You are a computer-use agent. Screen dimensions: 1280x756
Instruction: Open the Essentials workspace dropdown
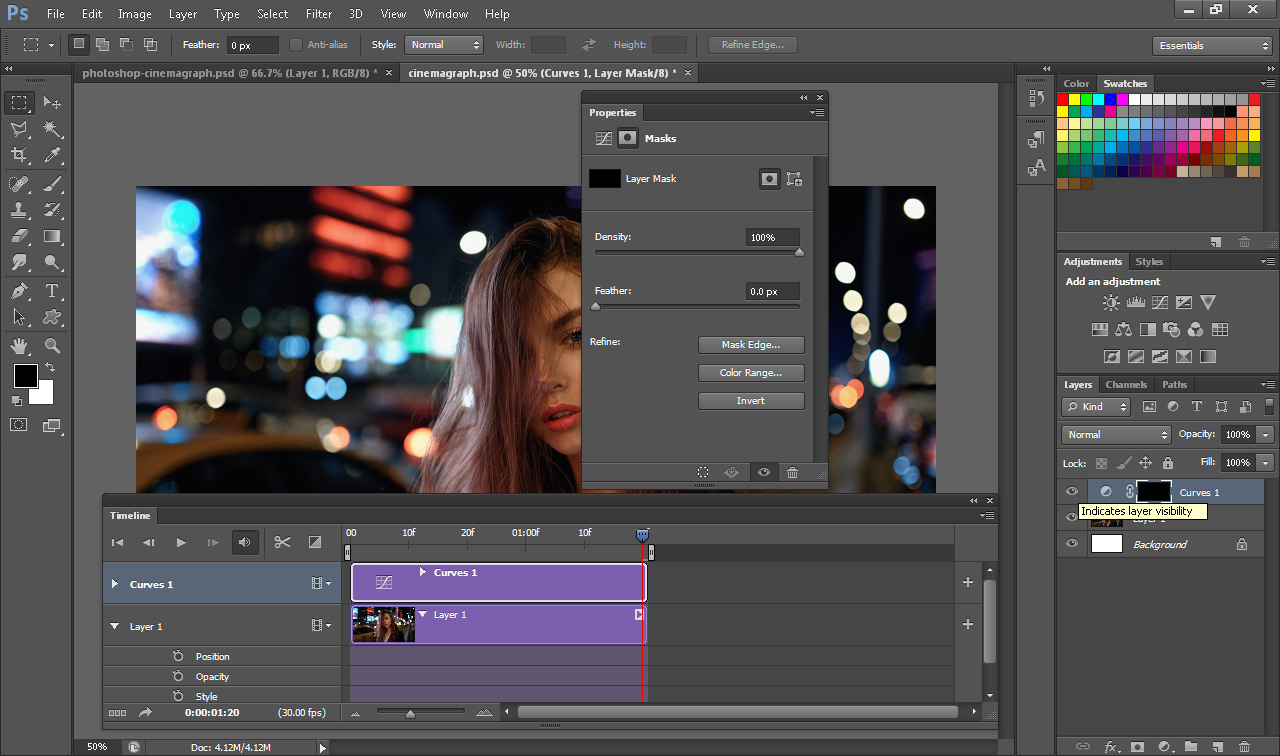pos(1211,46)
